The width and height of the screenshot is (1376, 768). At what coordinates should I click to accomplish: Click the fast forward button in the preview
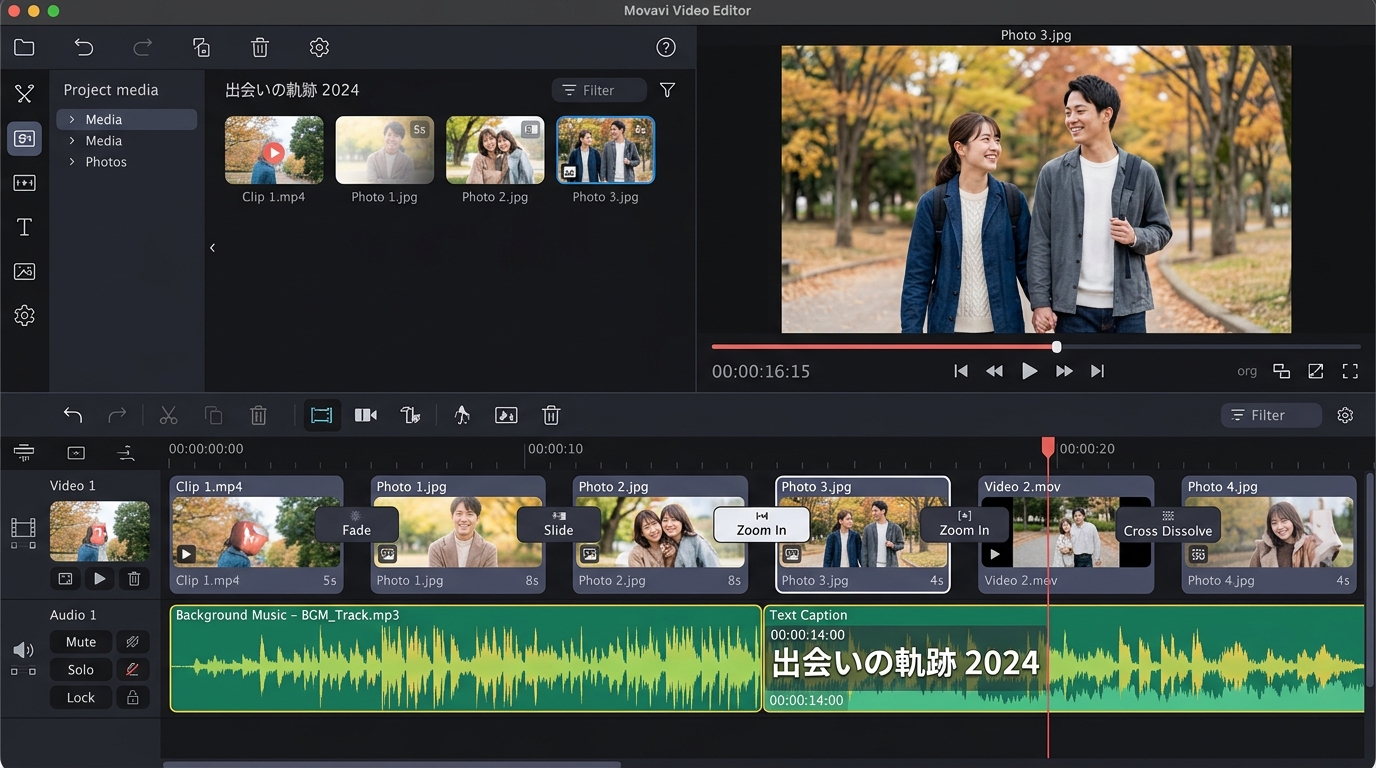pos(1064,371)
